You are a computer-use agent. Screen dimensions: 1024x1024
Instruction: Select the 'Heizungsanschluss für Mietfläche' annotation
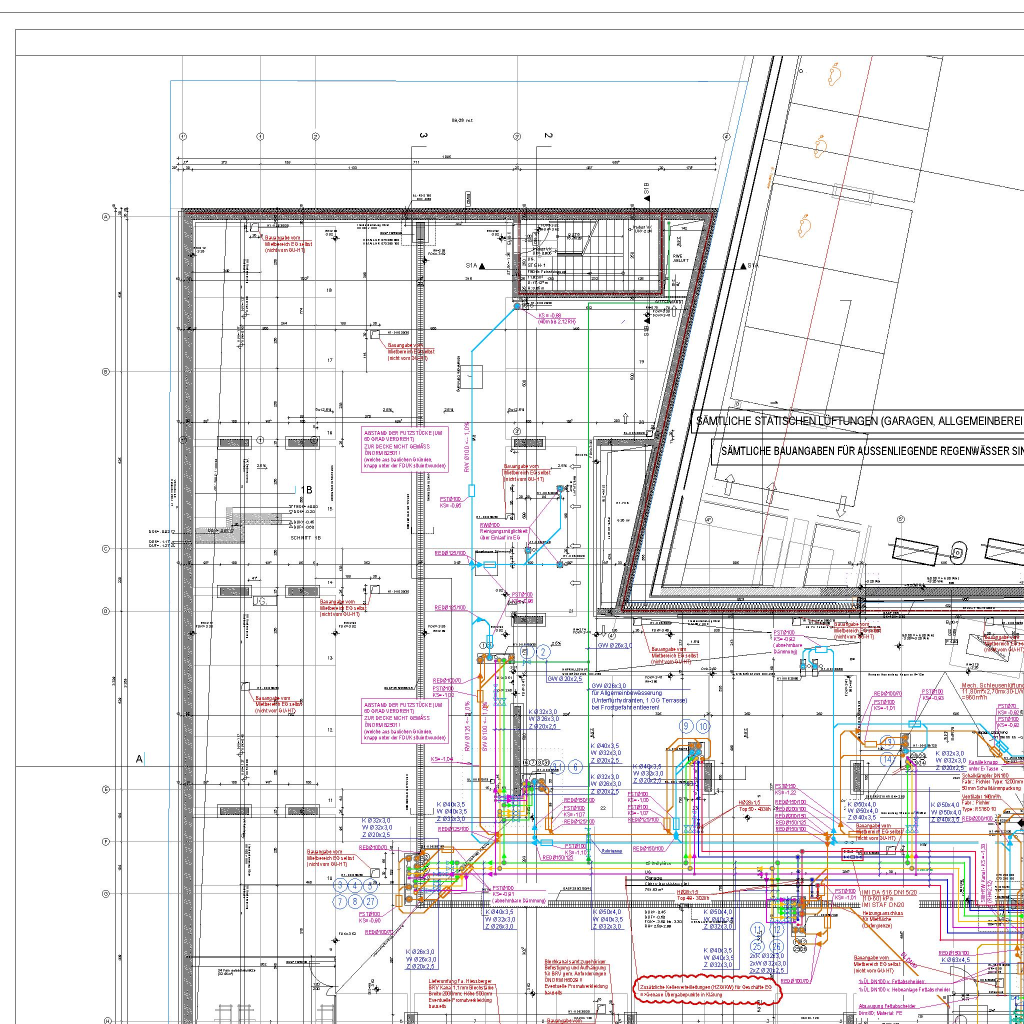[882, 919]
